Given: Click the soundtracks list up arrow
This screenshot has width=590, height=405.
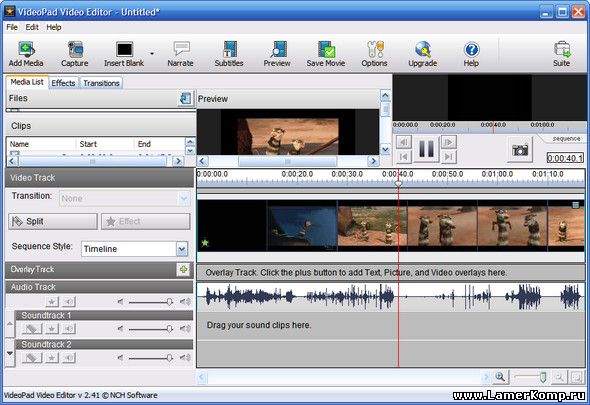Looking at the screenshot, I should pyautogui.click(x=10, y=324).
